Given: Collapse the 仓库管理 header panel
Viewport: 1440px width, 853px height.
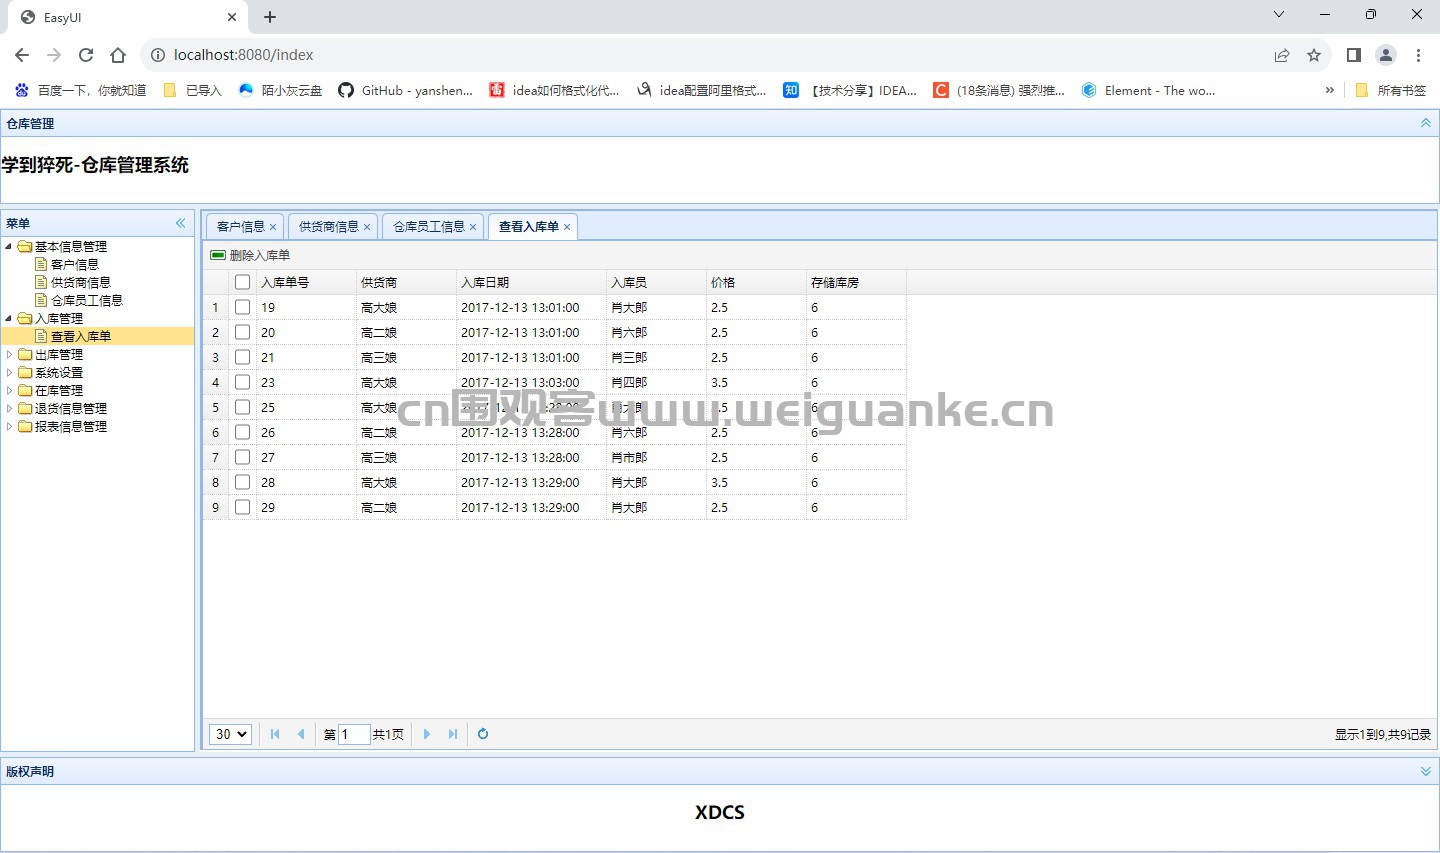Looking at the screenshot, I should [1426, 123].
